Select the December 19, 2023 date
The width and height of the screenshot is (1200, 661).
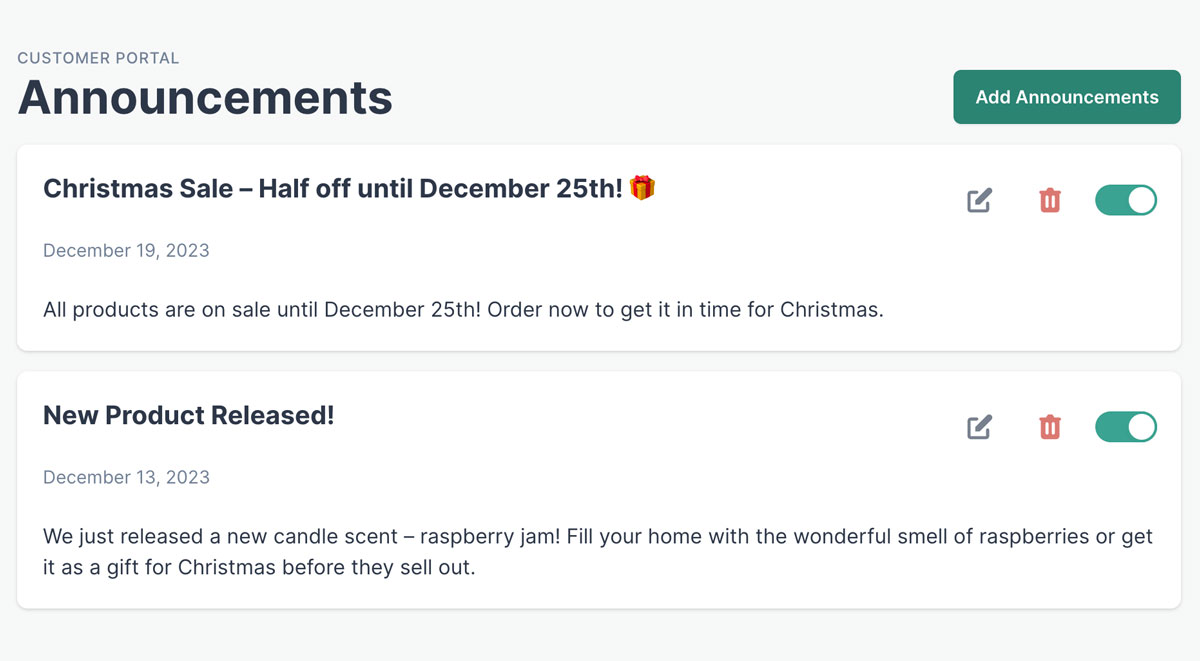coord(126,250)
